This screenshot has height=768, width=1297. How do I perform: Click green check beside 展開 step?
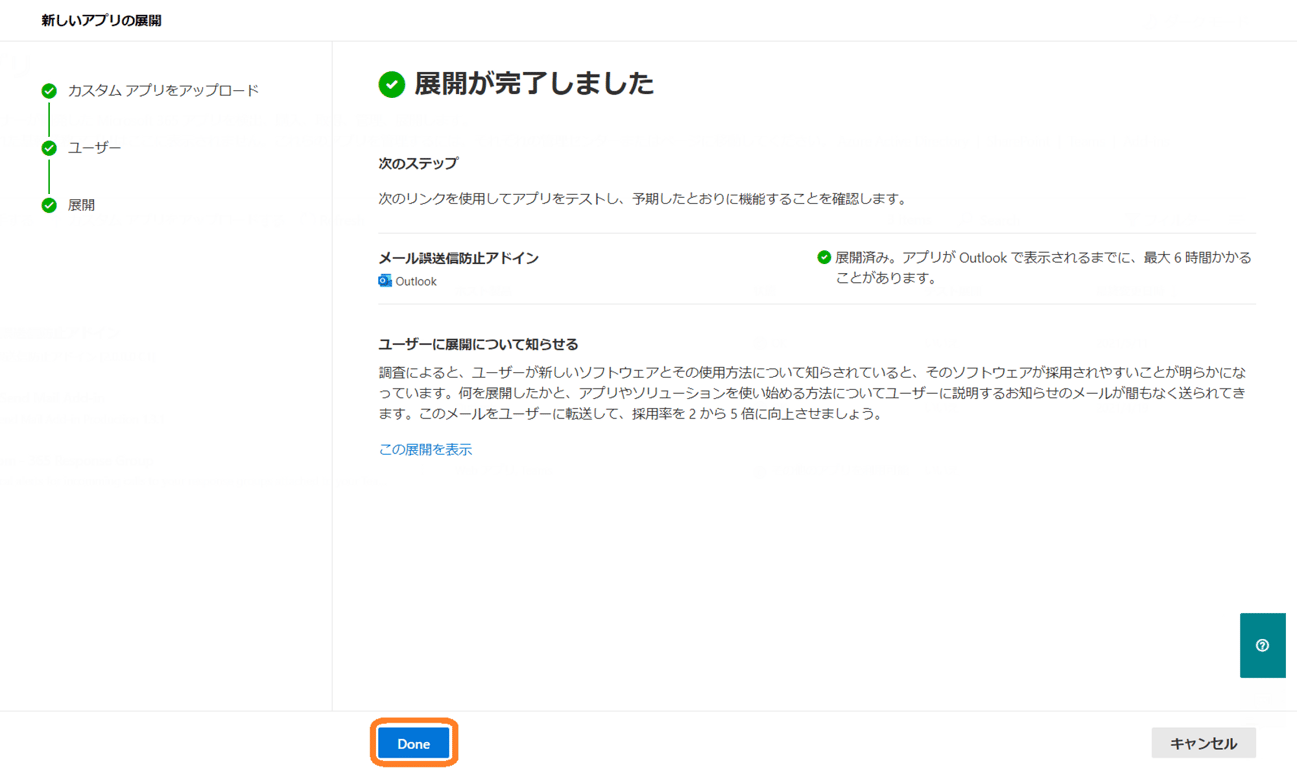point(49,205)
